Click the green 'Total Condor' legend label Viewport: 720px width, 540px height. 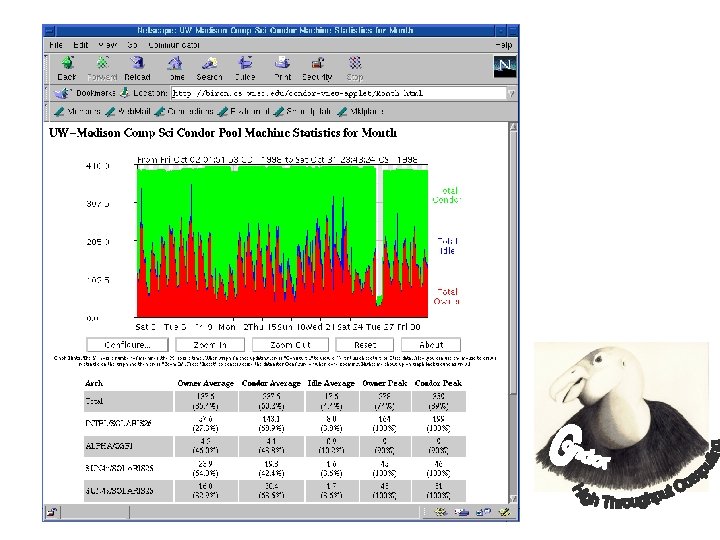[446, 195]
